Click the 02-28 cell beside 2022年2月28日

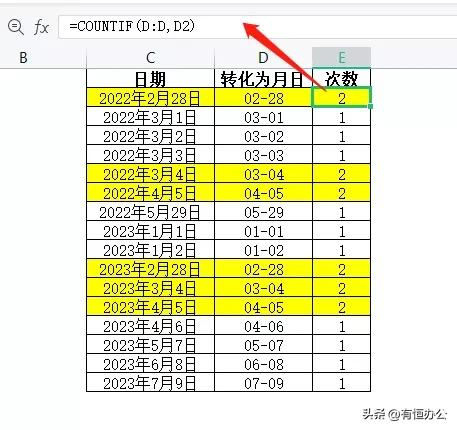(x=263, y=97)
